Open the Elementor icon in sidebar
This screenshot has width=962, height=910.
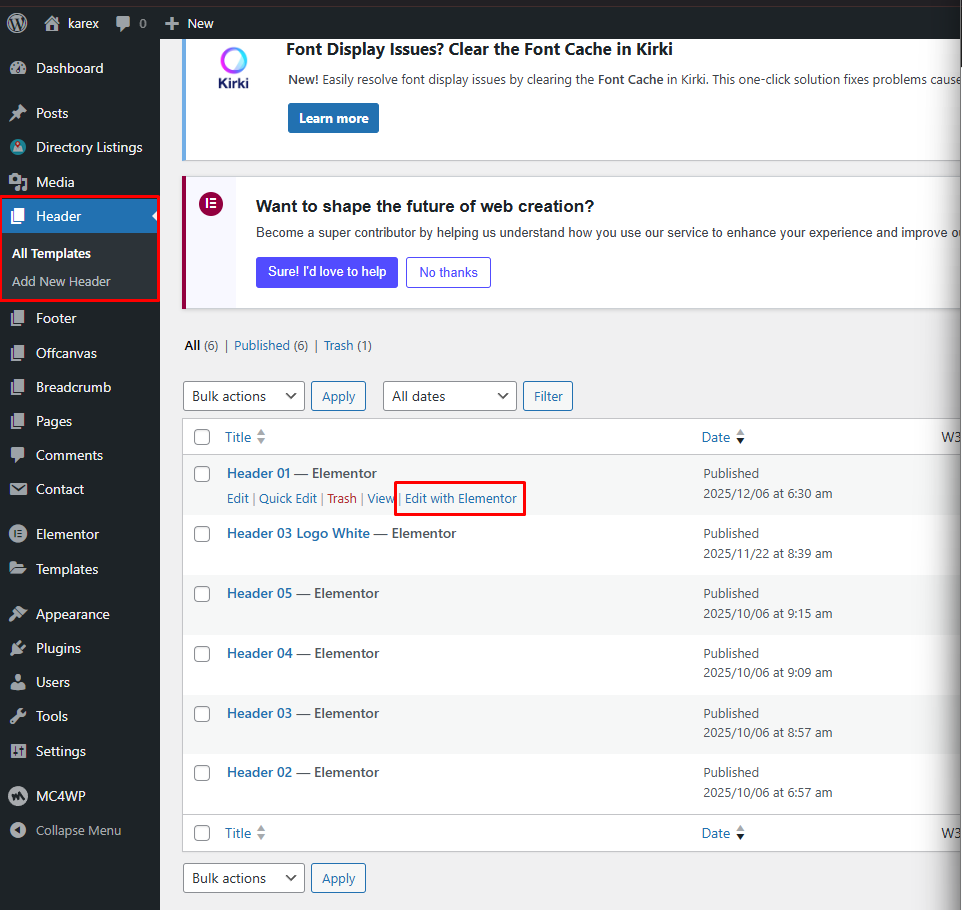point(17,534)
